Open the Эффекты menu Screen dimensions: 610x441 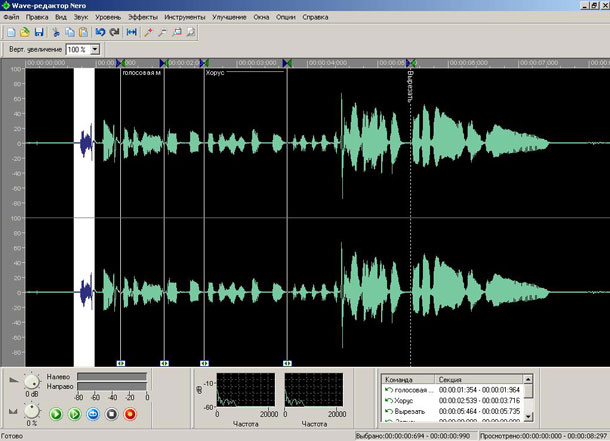[143, 17]
